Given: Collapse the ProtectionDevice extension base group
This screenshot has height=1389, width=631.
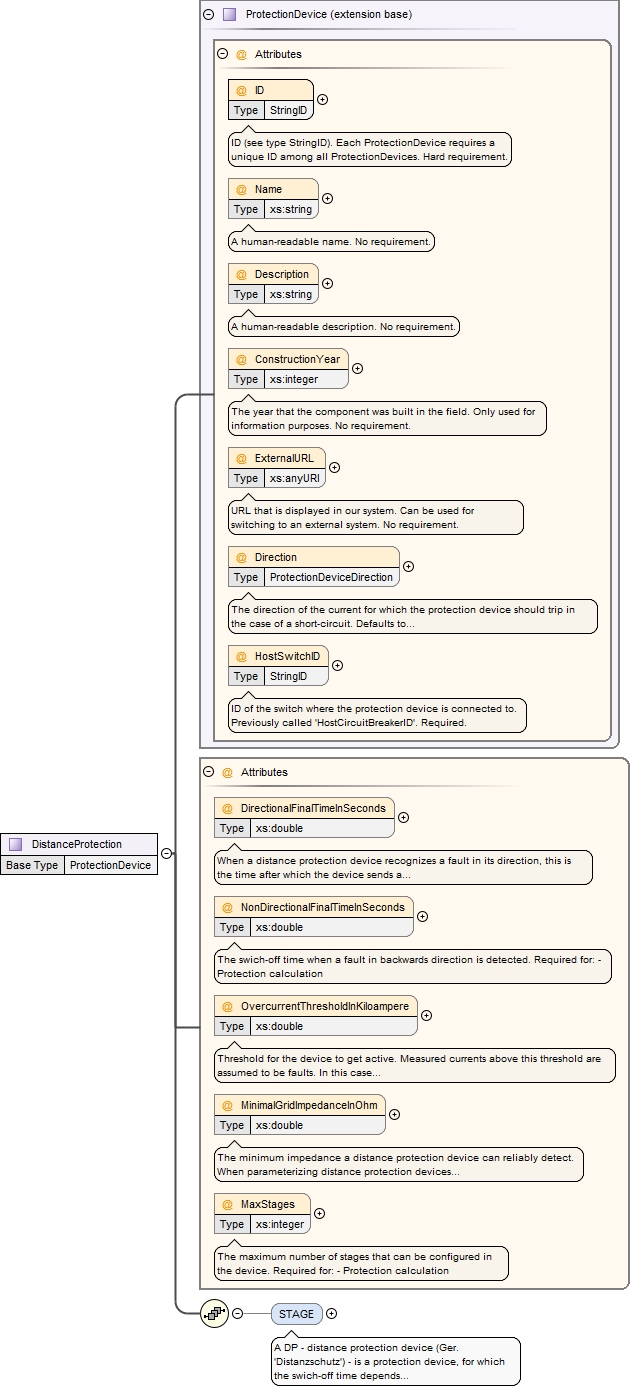Looking at the screenshot, I should [x=208, y=15].
